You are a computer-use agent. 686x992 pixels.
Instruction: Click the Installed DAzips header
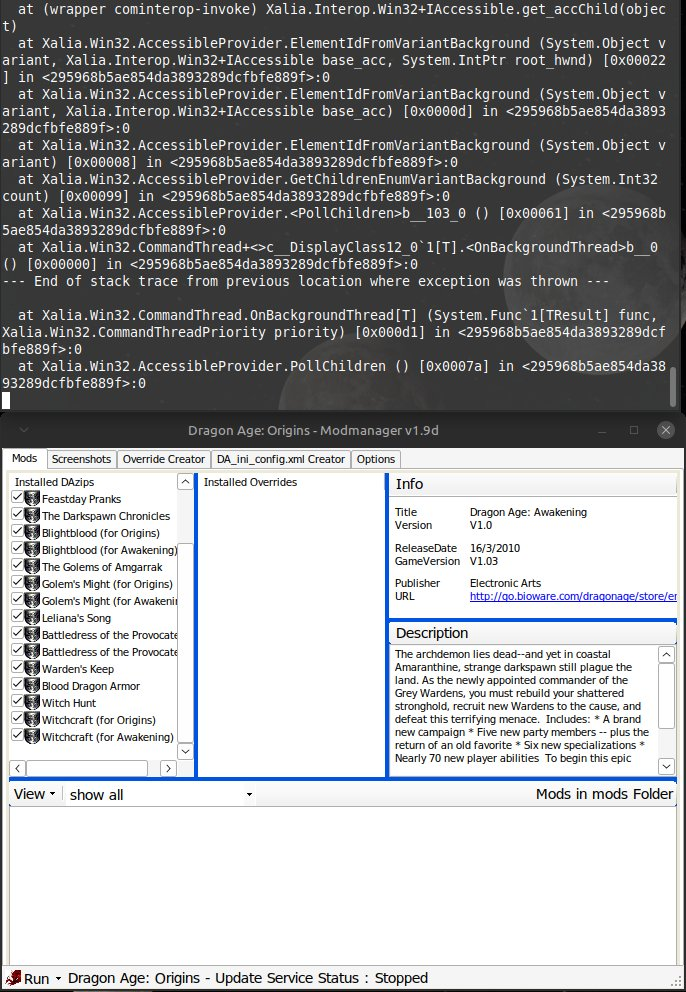[x=54, y=482]
